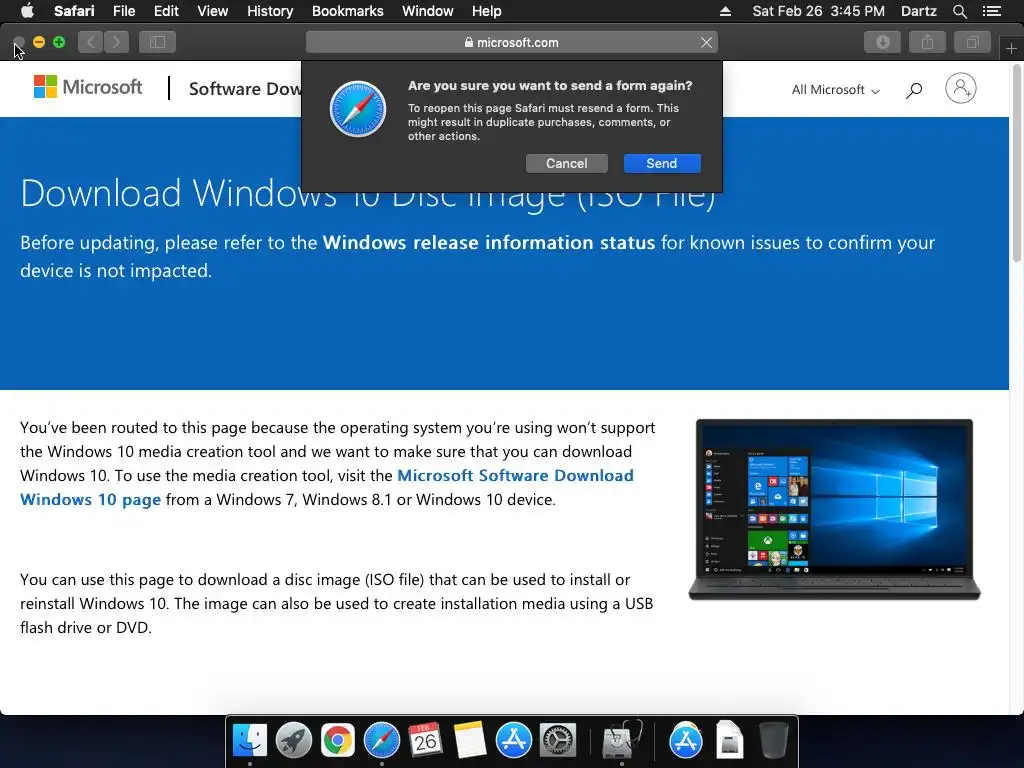Open the Safari share button
This screenshot has width=1024, height=768.
tap(927, 42)
